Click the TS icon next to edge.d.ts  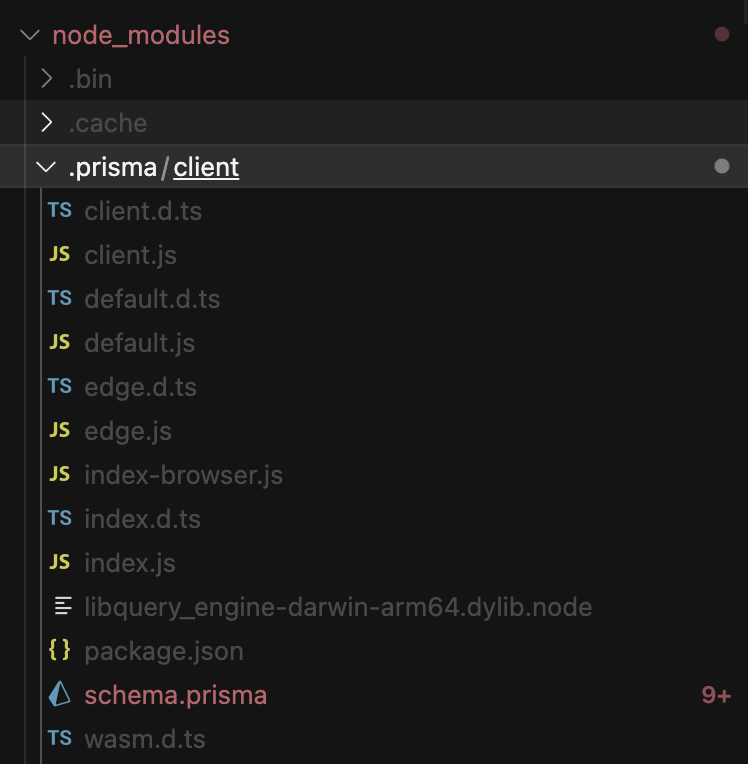coord(60,386)
